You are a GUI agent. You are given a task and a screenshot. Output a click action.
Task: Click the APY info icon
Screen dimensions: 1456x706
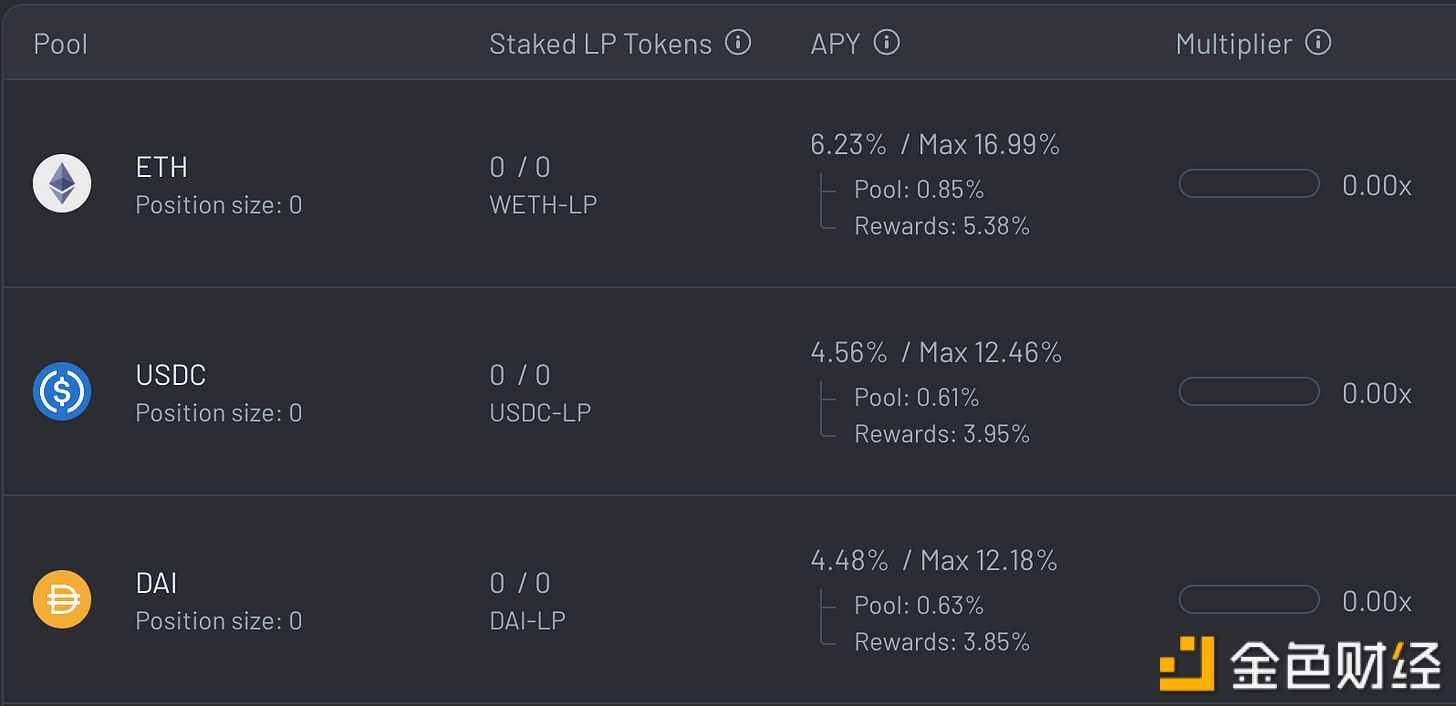[x=887, y=43]
